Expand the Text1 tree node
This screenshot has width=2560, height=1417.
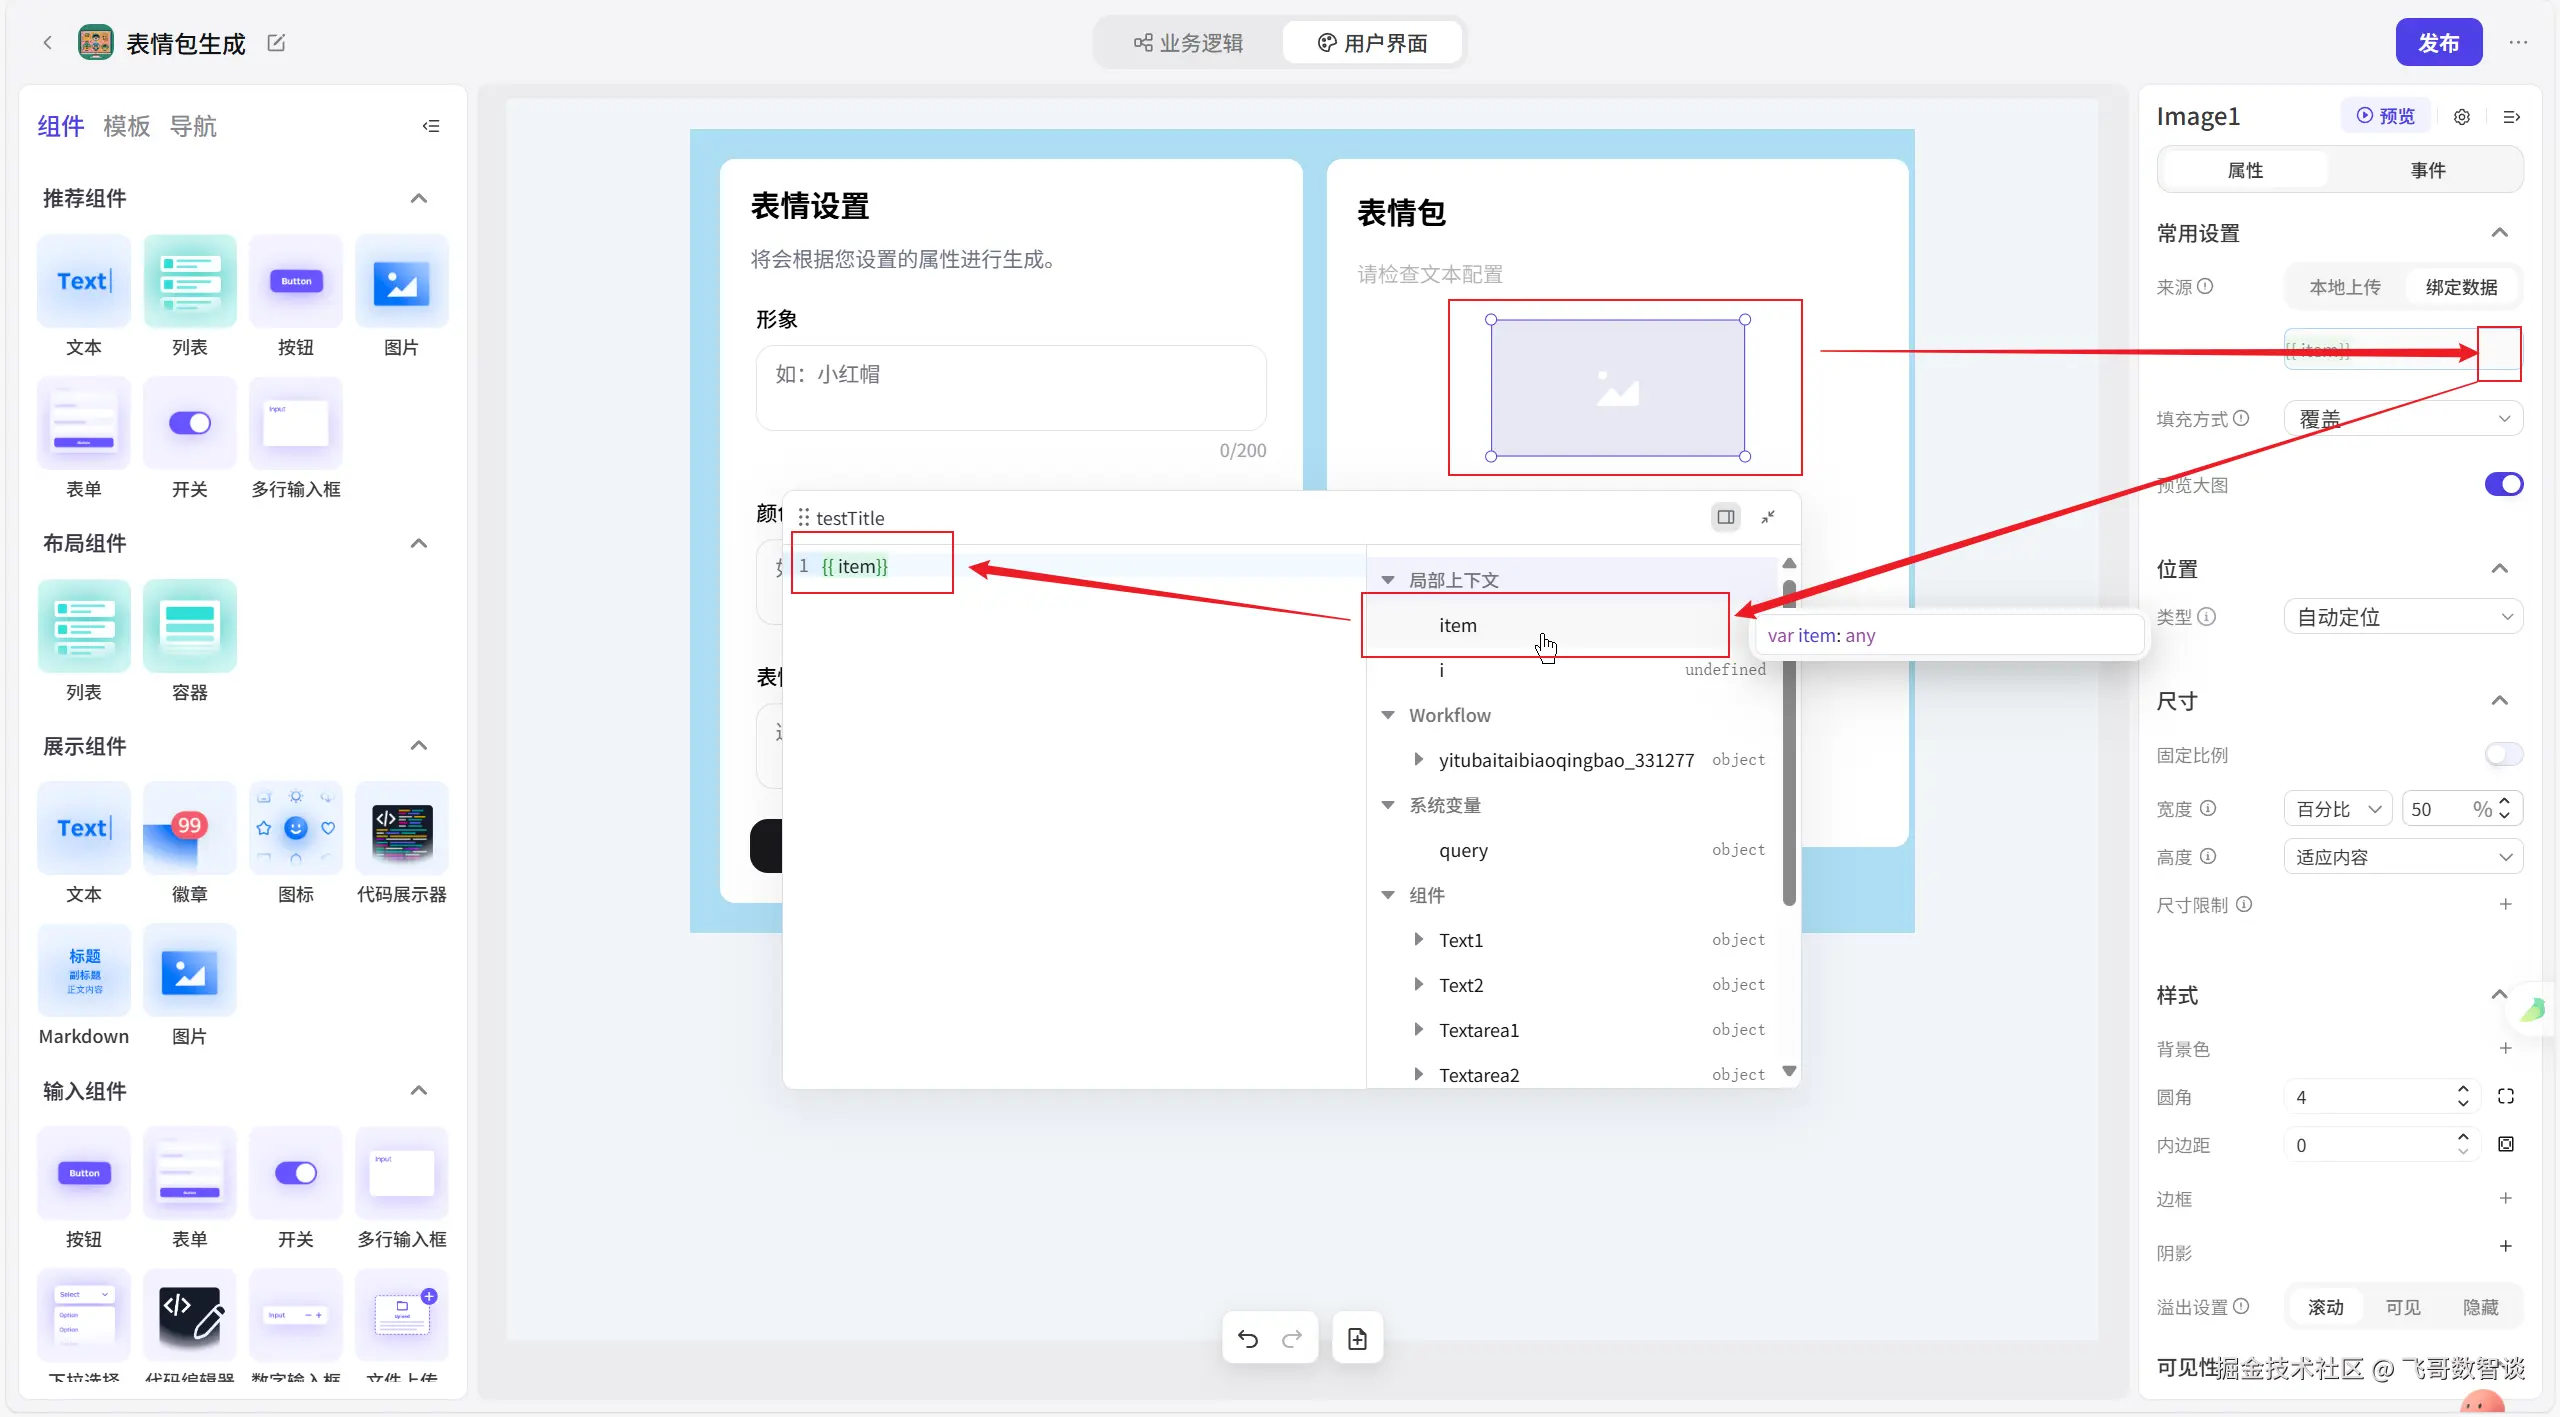pyautogui.click(x=1418, y=940)
